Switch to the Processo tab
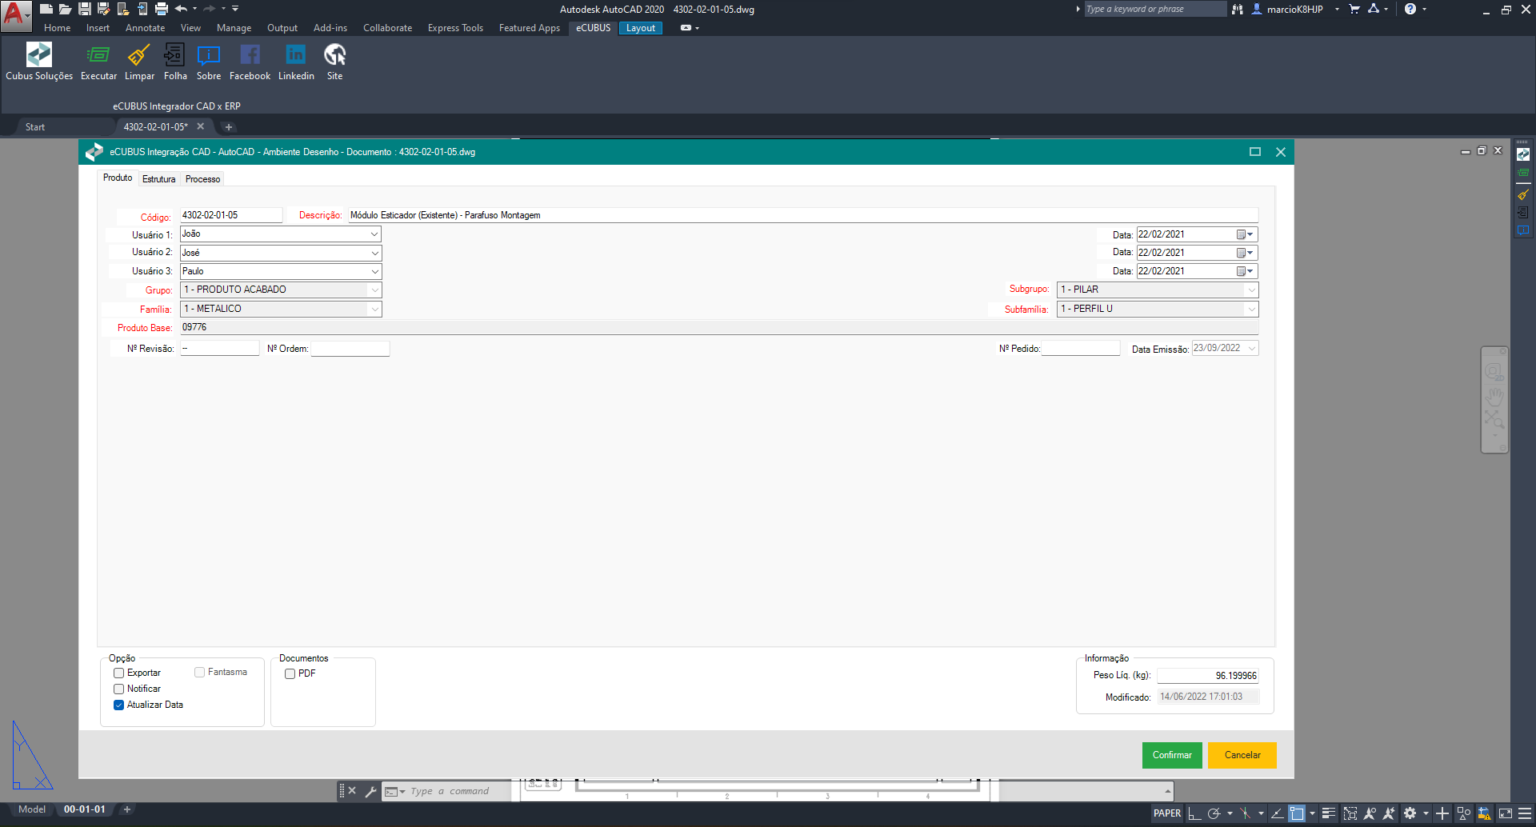This screenshot has height=827, width=1536. tap(203, 179)
